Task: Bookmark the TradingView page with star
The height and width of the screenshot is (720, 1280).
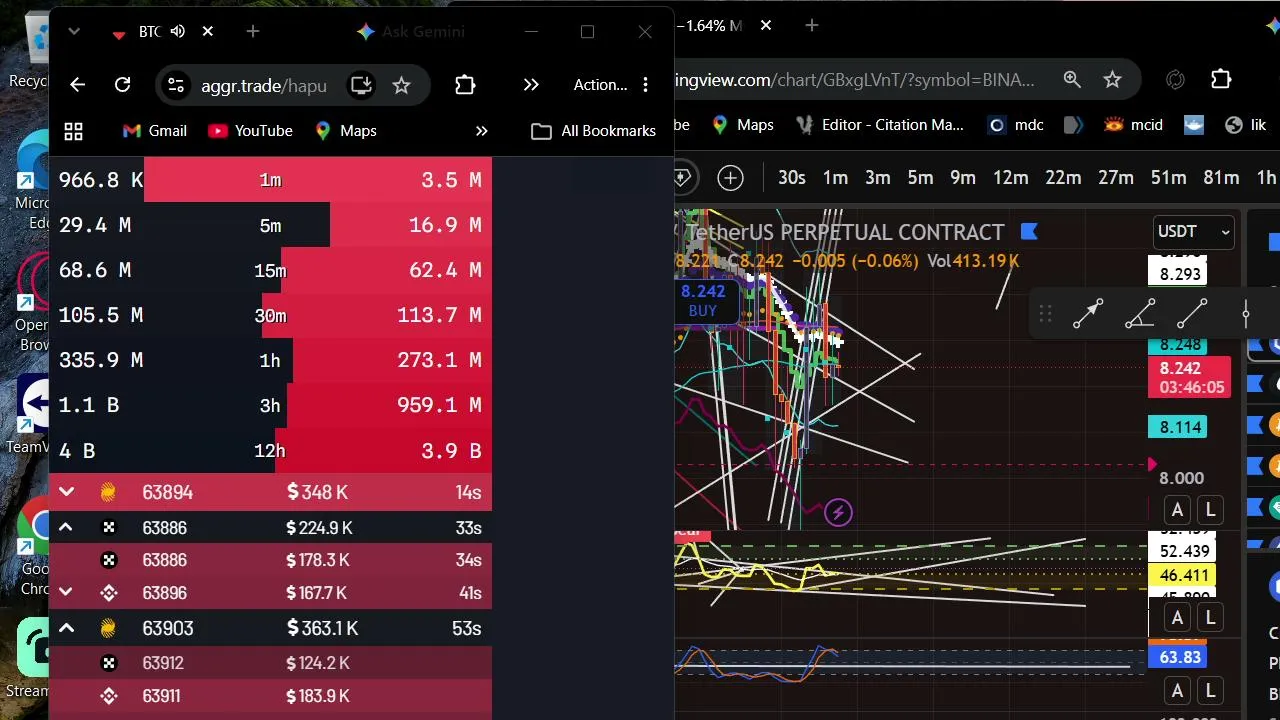Action: tap(1112, 80)
